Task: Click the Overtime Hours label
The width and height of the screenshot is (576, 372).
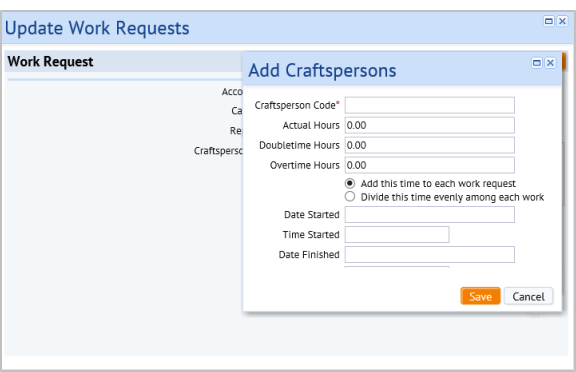Action: point(305,165)
